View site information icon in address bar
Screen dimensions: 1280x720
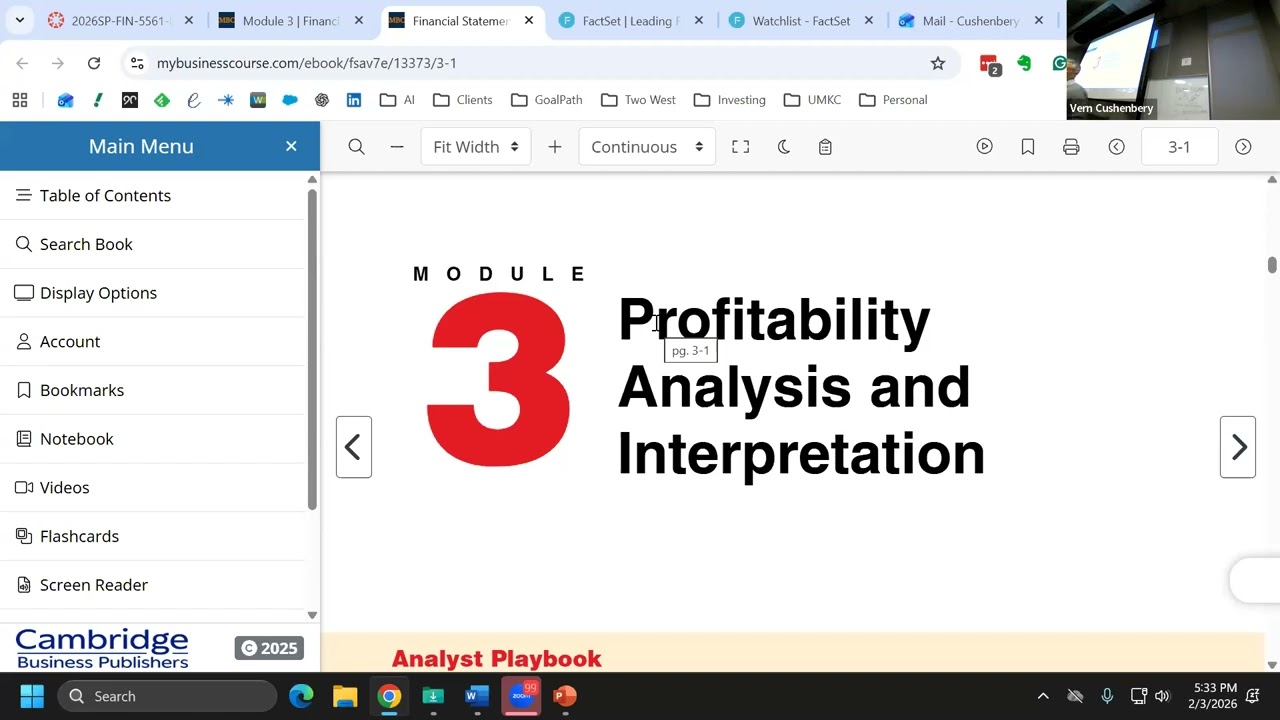tap(137, 63)
